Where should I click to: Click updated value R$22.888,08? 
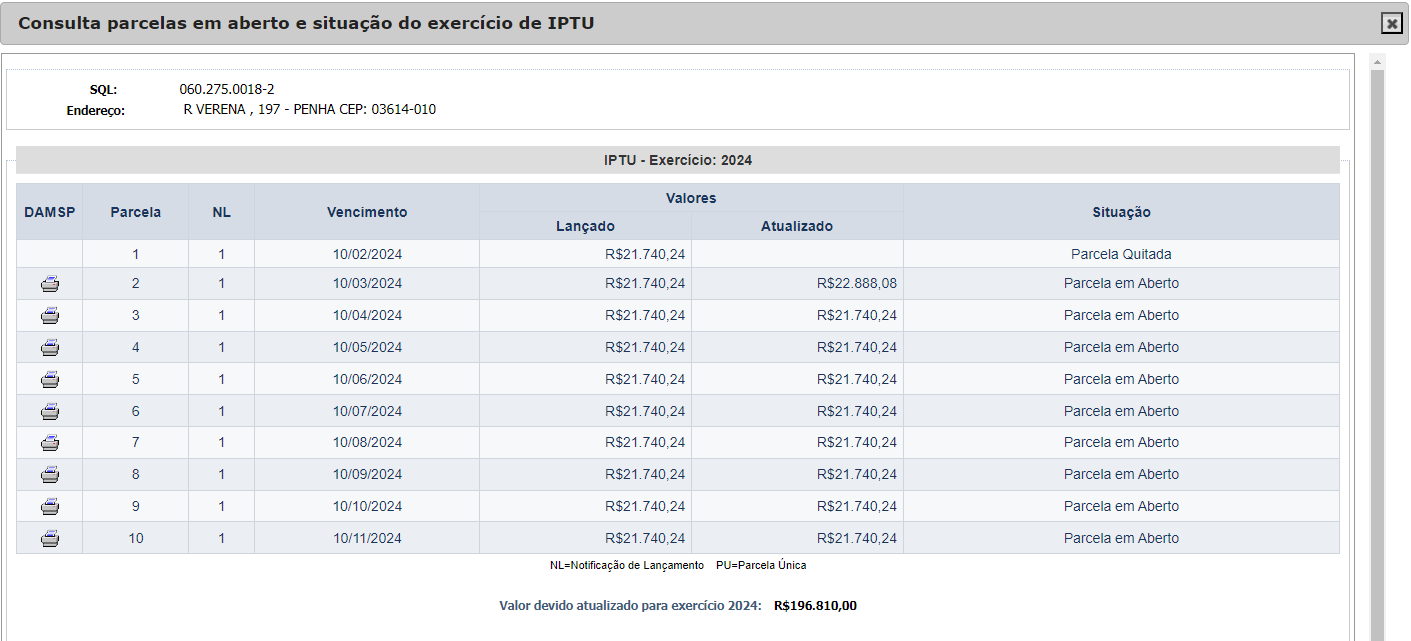pyautogui.click(x=856, y=284)
